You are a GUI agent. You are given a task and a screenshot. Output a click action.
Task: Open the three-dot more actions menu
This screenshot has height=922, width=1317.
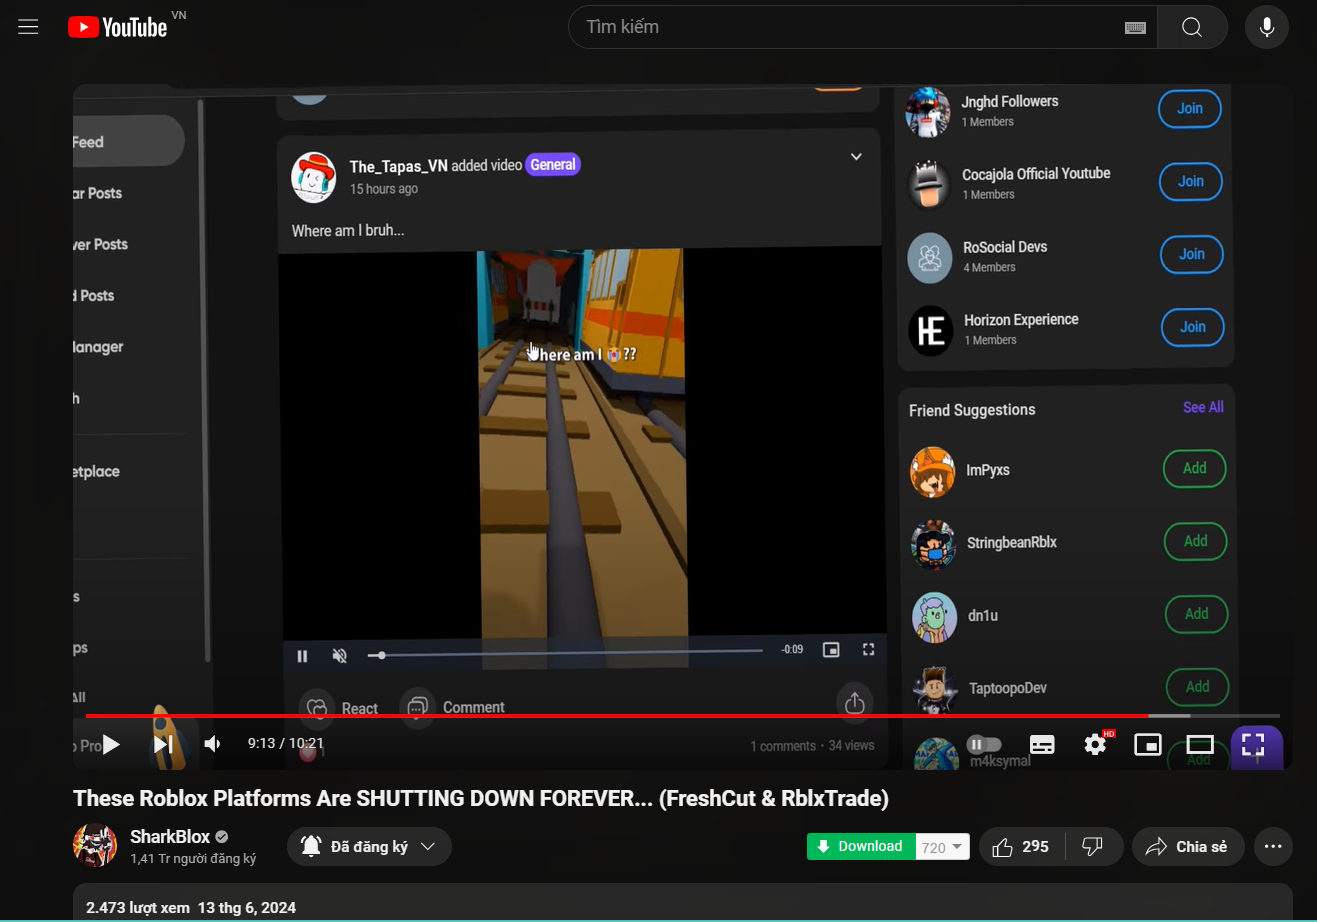(x=1273, y=847)
